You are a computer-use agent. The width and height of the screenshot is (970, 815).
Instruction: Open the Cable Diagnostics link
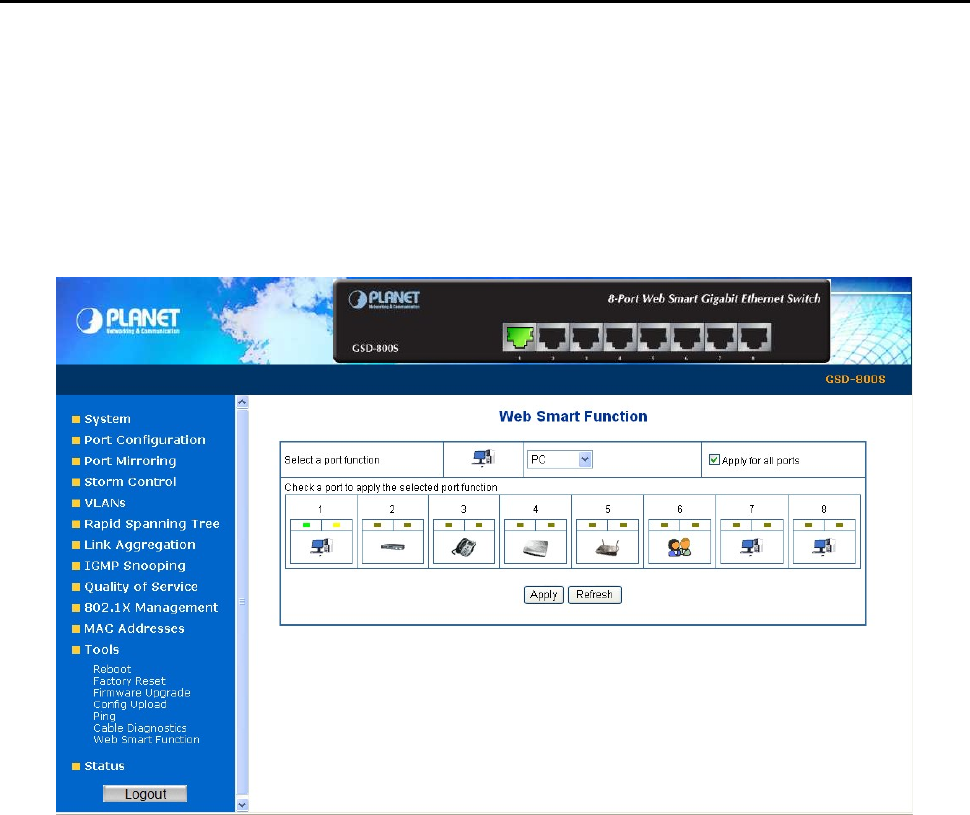[140, 728]
